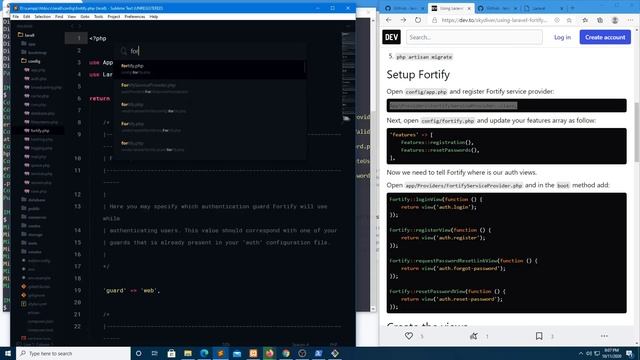Click the DEV logo
The height and width of the screenshot is (360, 640).
[391, 37]
